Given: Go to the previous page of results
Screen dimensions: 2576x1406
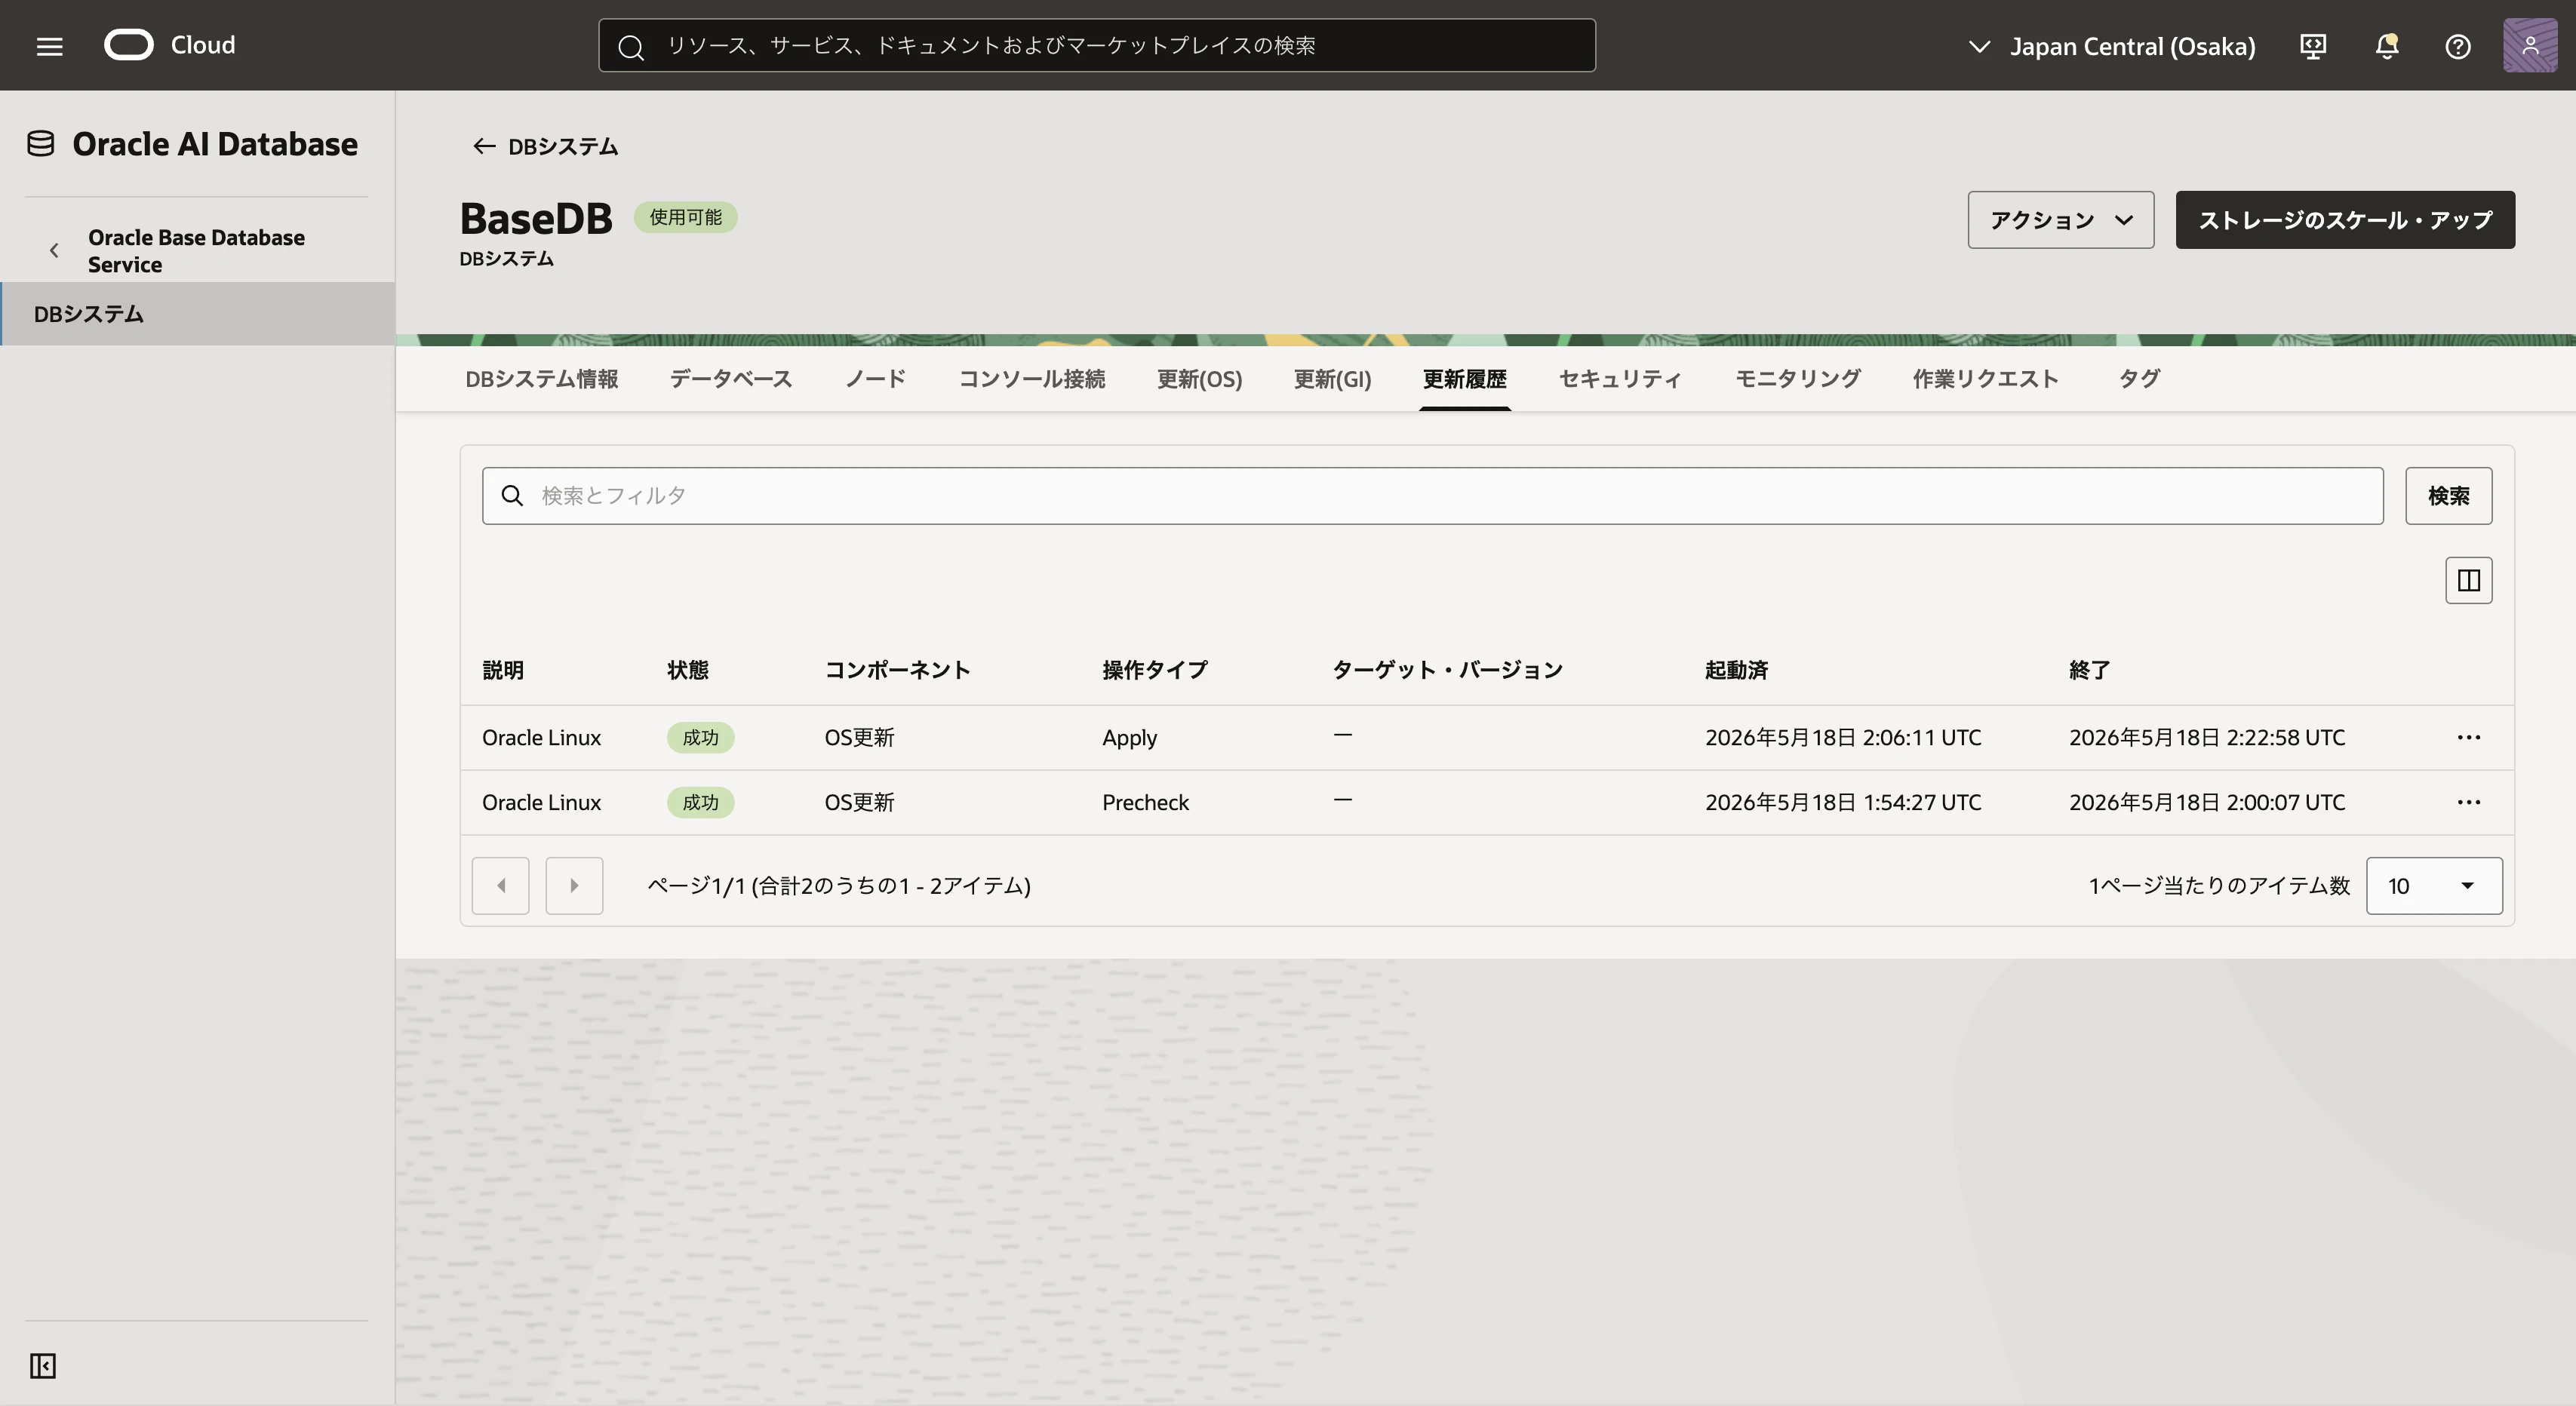Looking at the screenshot, I should click(x=501, y=886).
